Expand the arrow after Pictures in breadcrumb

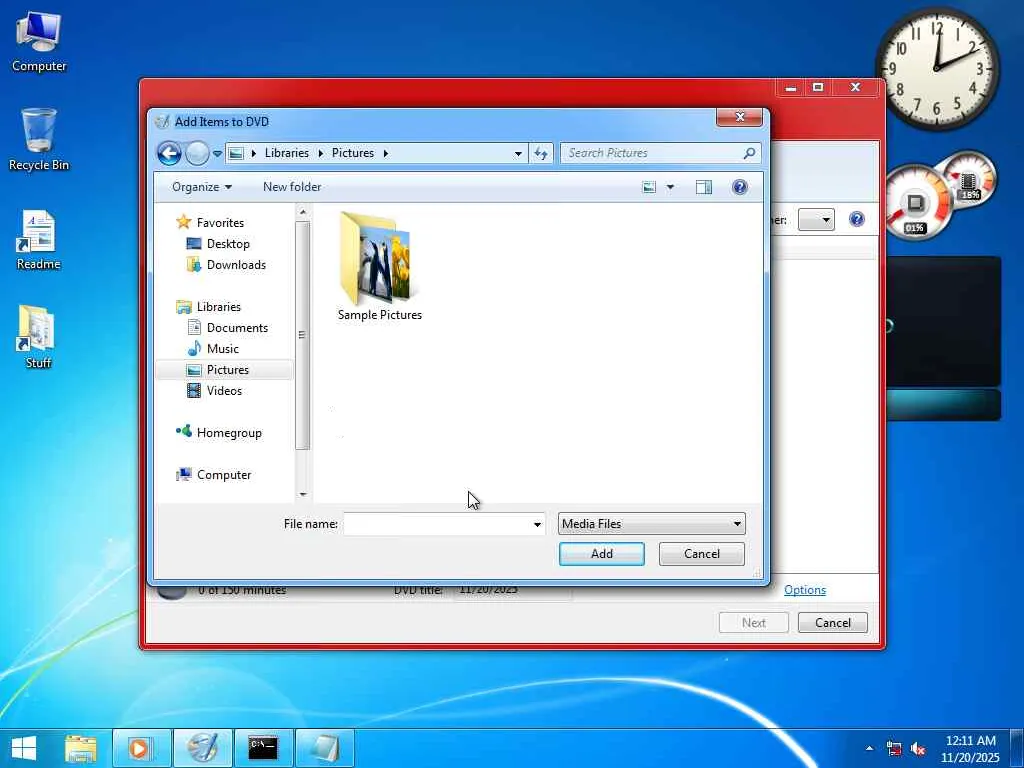click(x=385, y=153)
